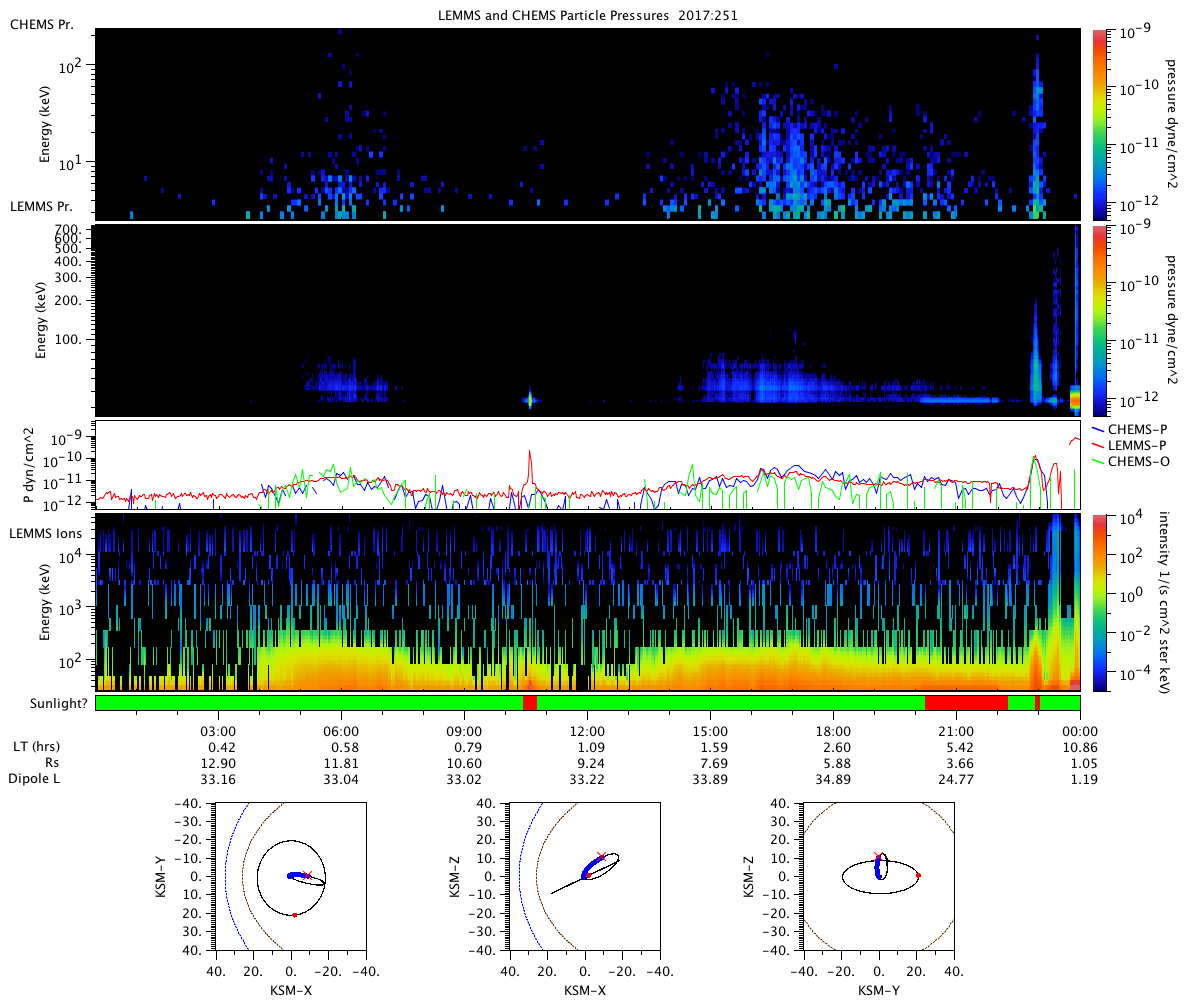This screenshot has height=1000, width=1200.
Task: Select the 18:00 time tick label
Action: (x=833, y=732)
